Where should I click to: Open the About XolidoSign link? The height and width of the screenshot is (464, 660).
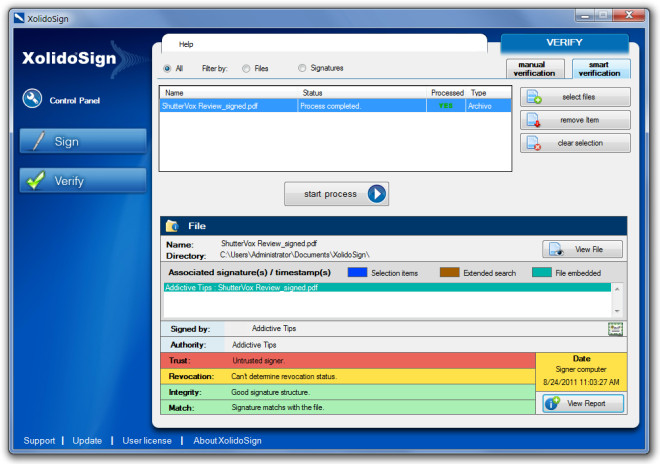coord(227,440)
